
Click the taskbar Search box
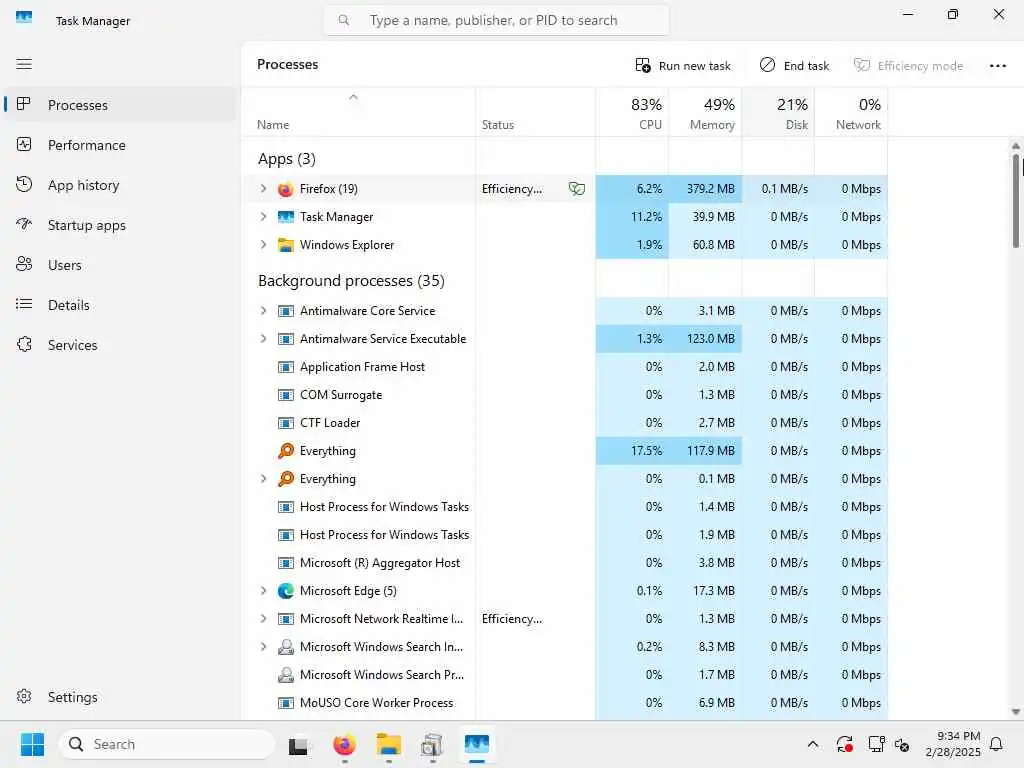click(x=167, y=744)
